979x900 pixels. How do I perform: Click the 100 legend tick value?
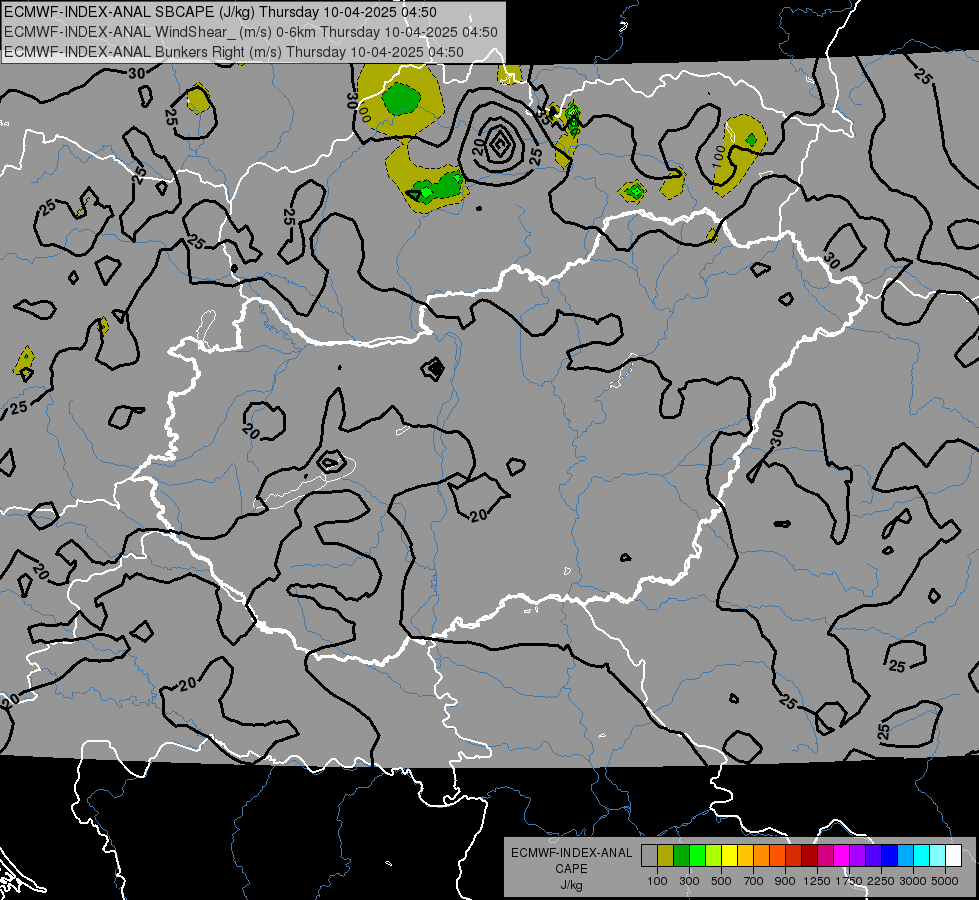[x=657, y=881]
